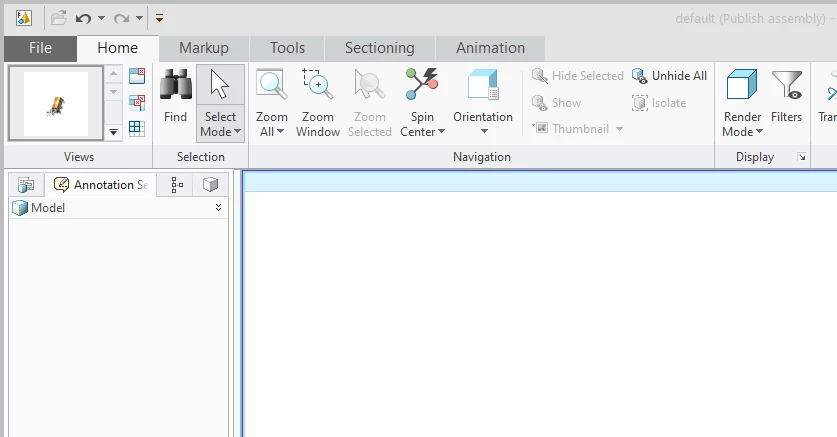Click the Find binoculars tool

coord(176,96)
